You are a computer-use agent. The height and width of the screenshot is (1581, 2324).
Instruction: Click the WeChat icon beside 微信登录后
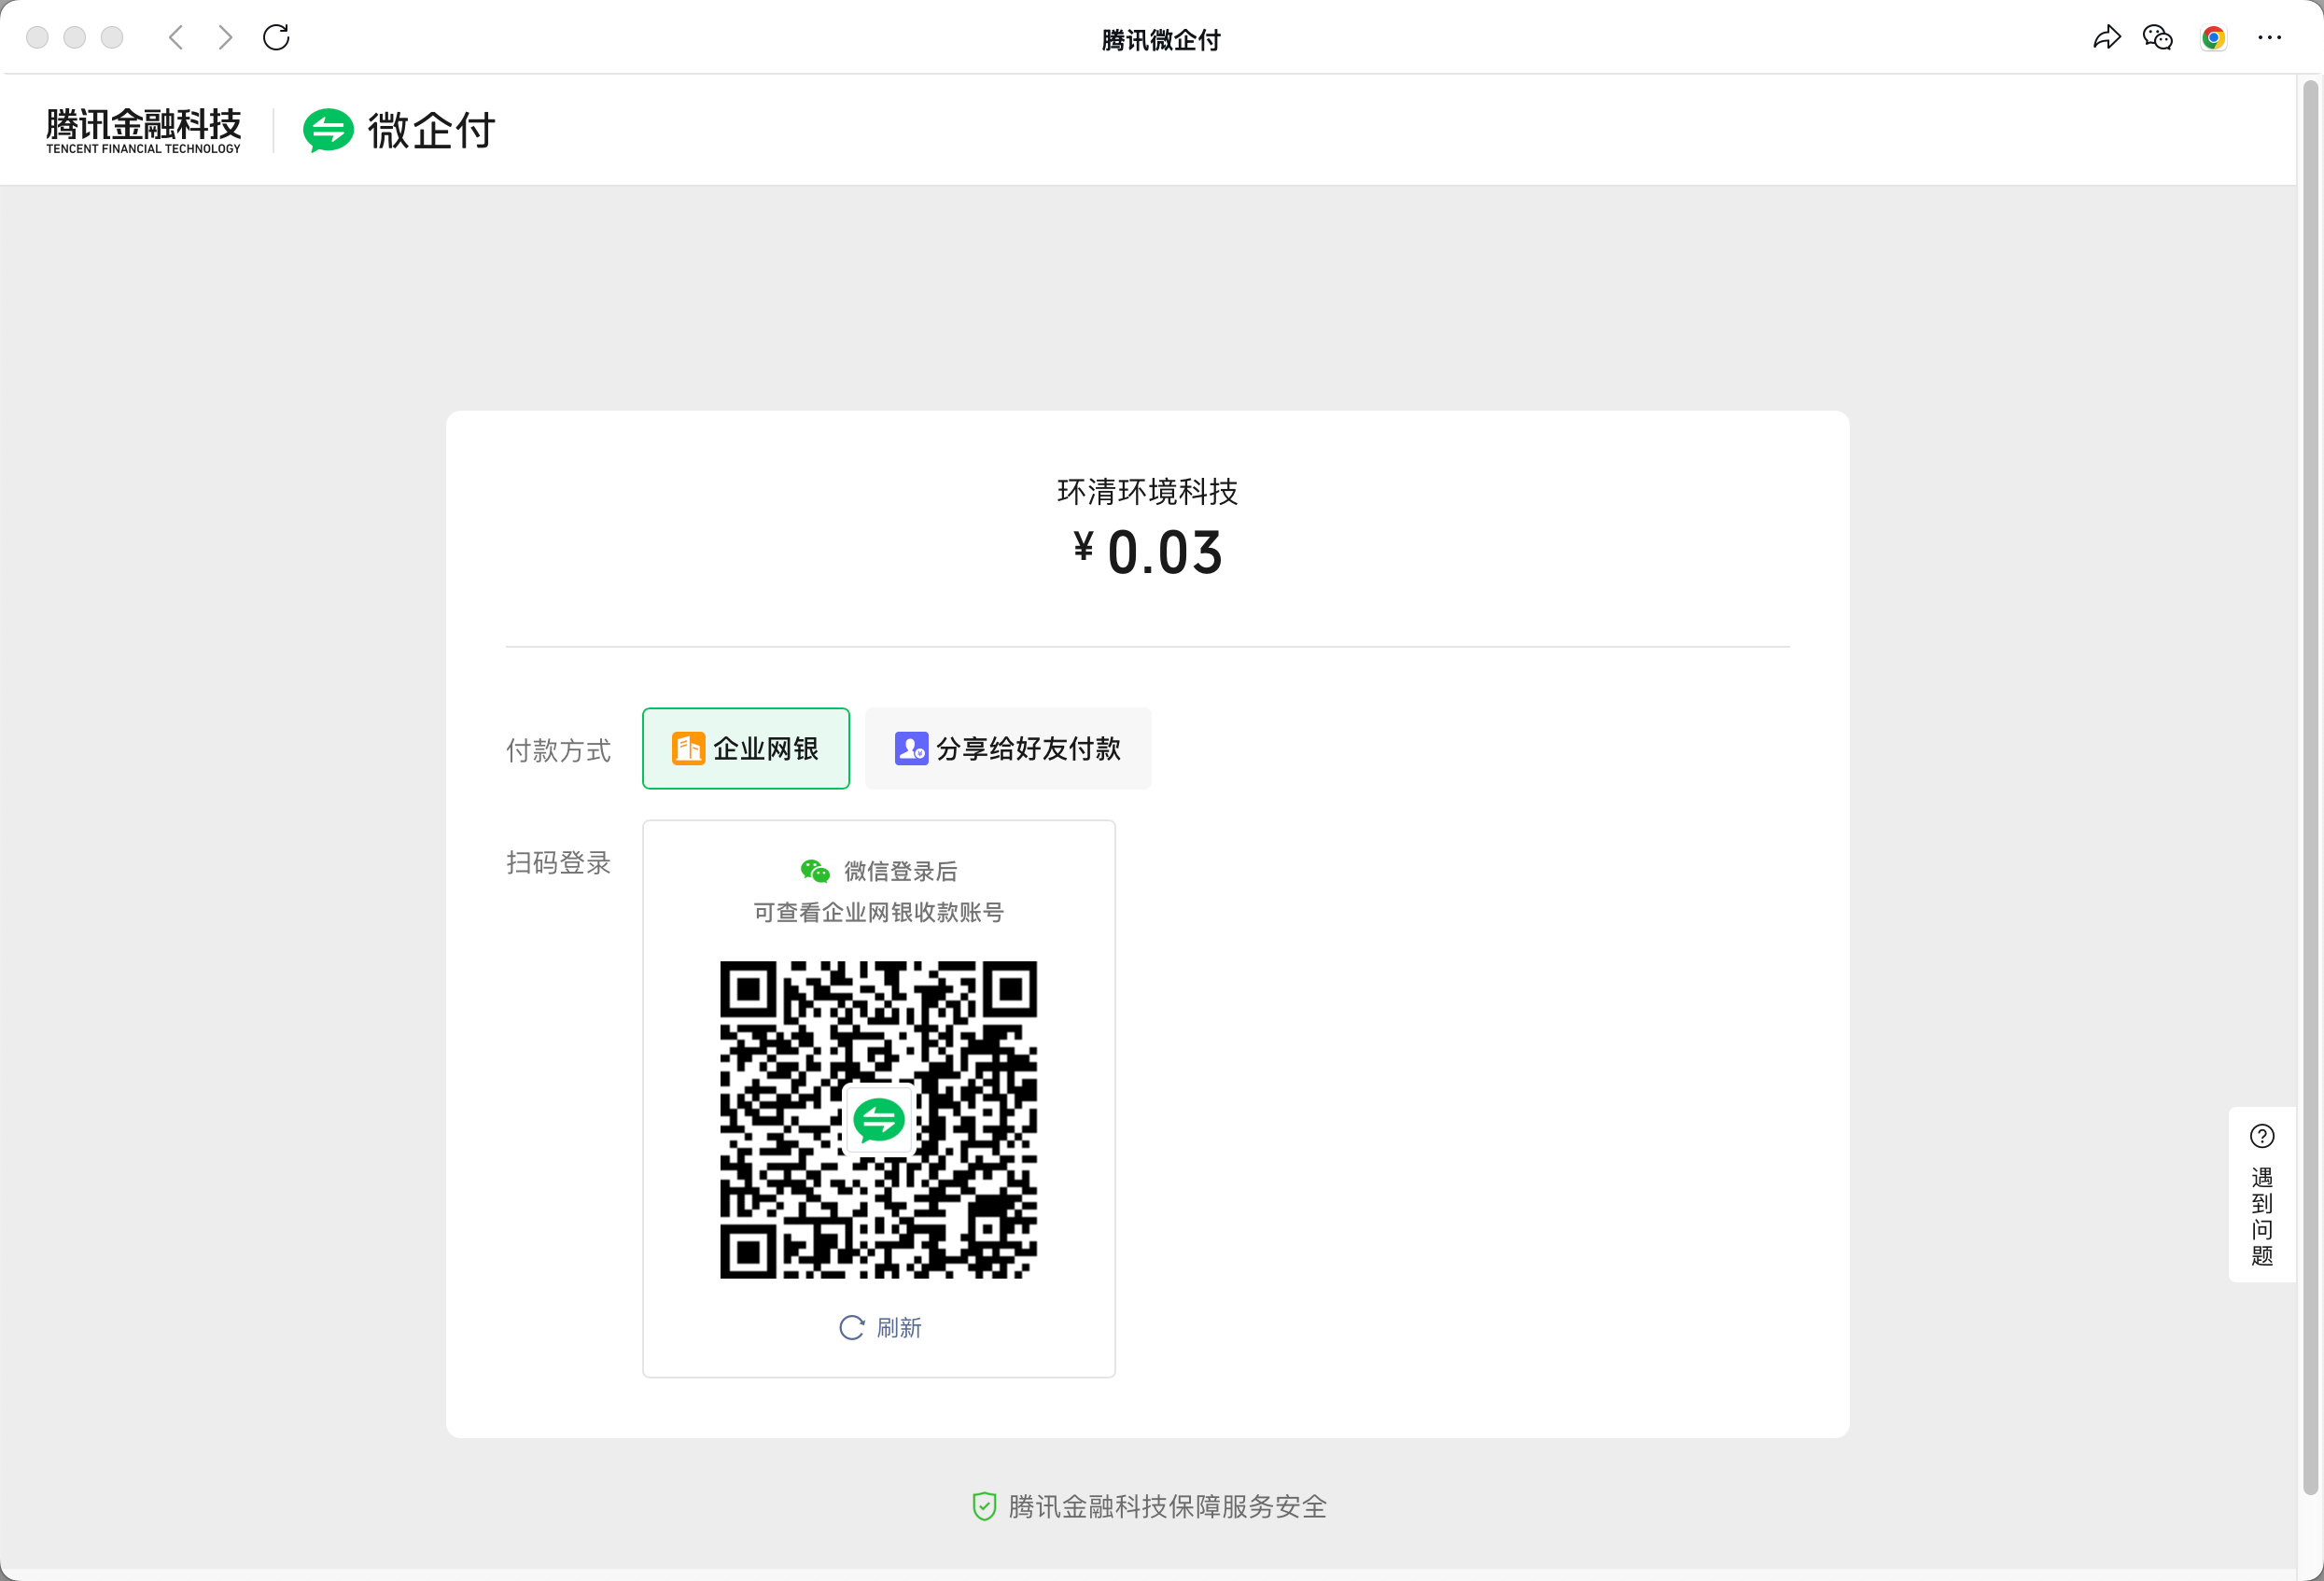(815, 871)
